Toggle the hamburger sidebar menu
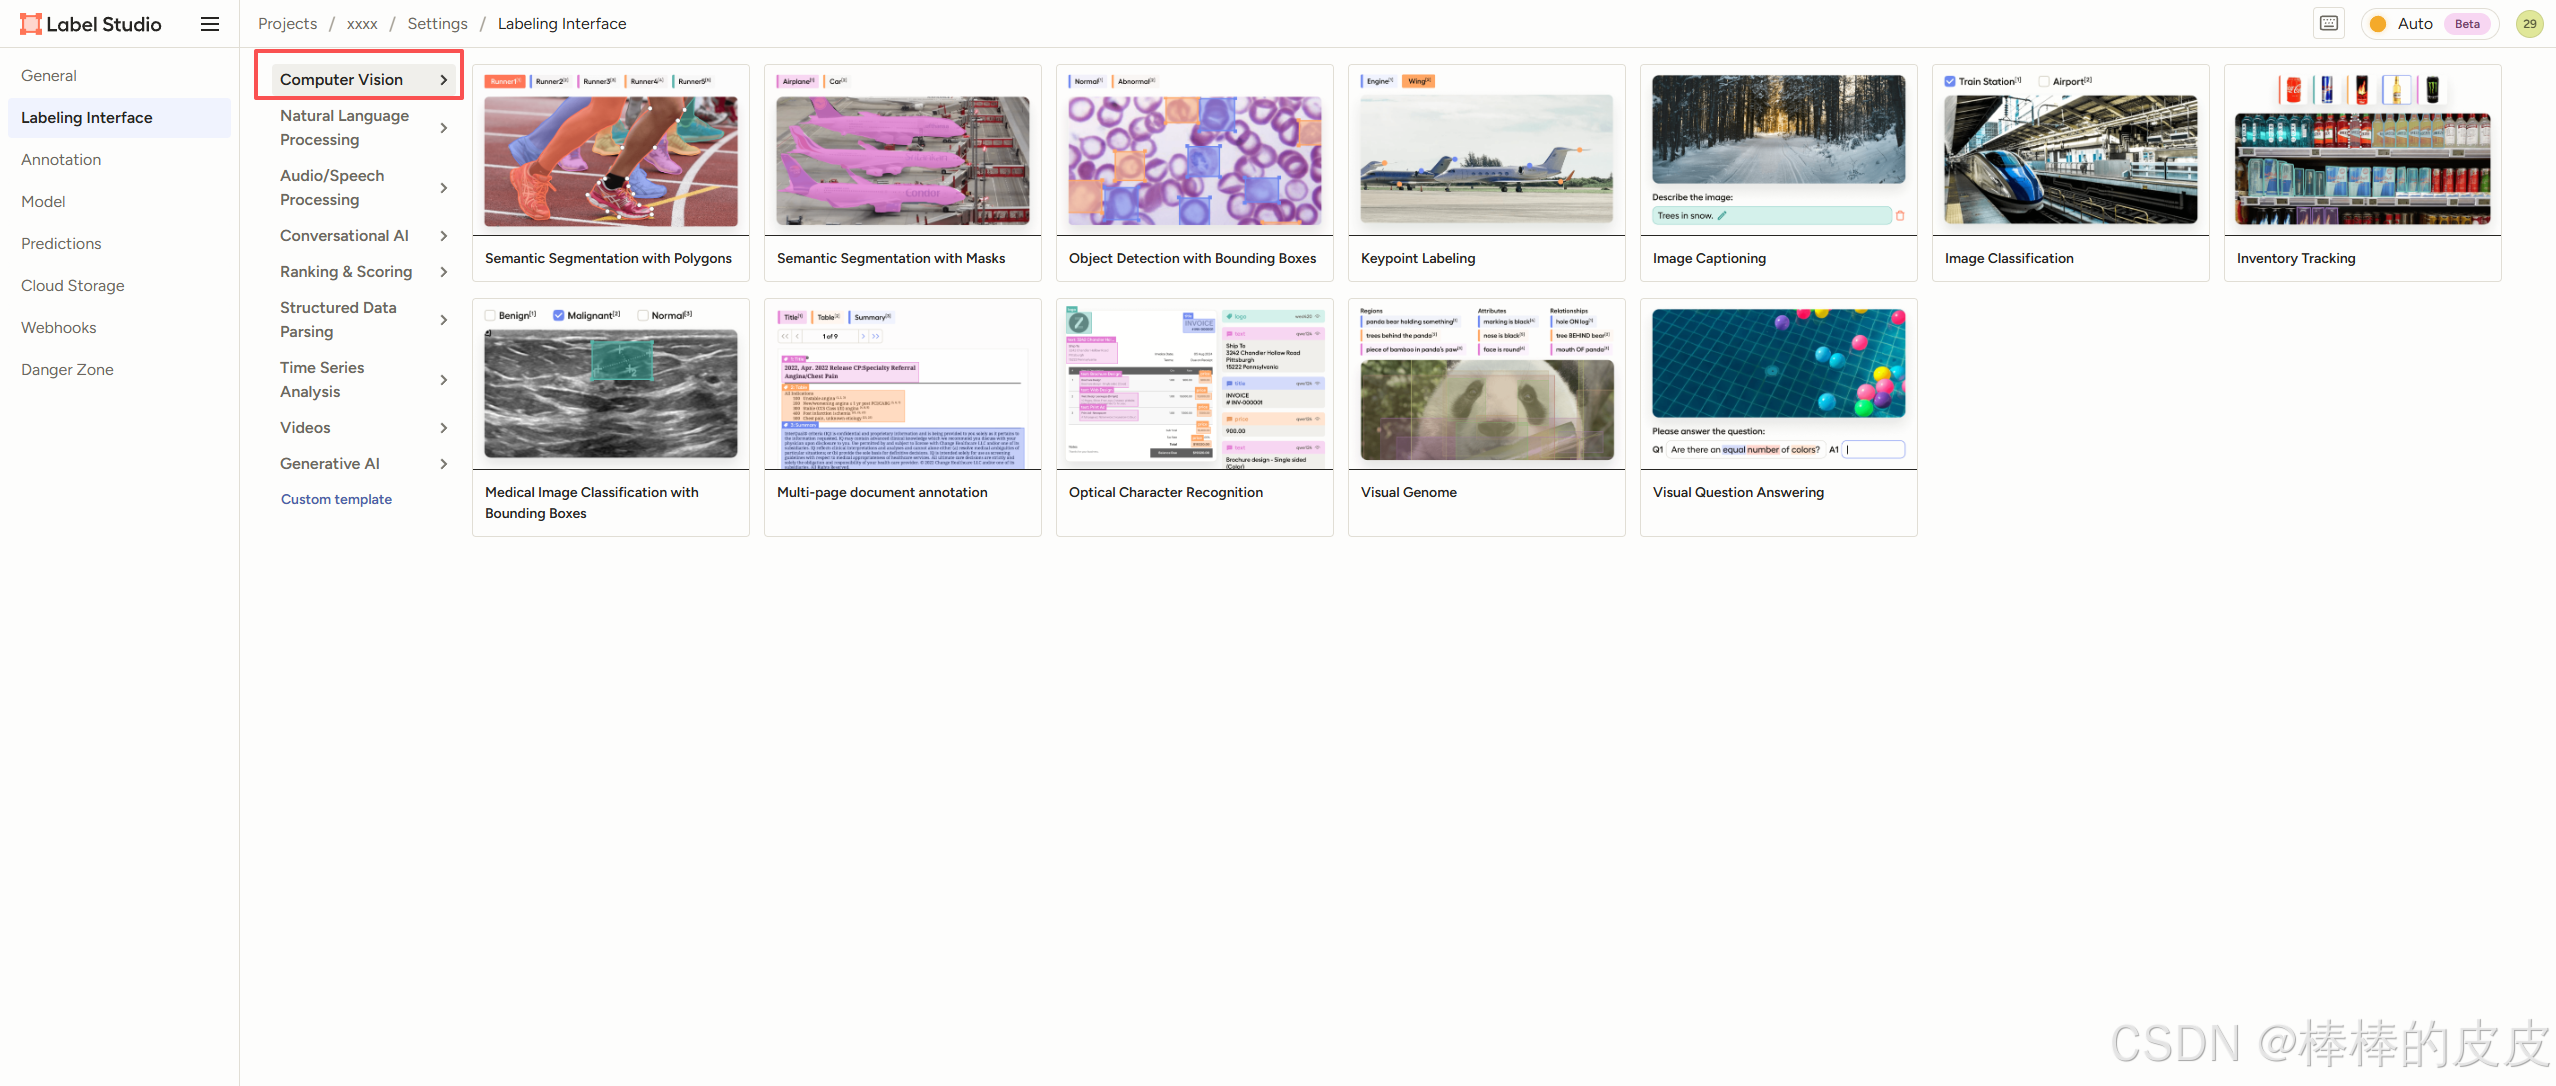Viewport: 2556px width, 1086px height. pyautogui.click(x=210, y=24)
